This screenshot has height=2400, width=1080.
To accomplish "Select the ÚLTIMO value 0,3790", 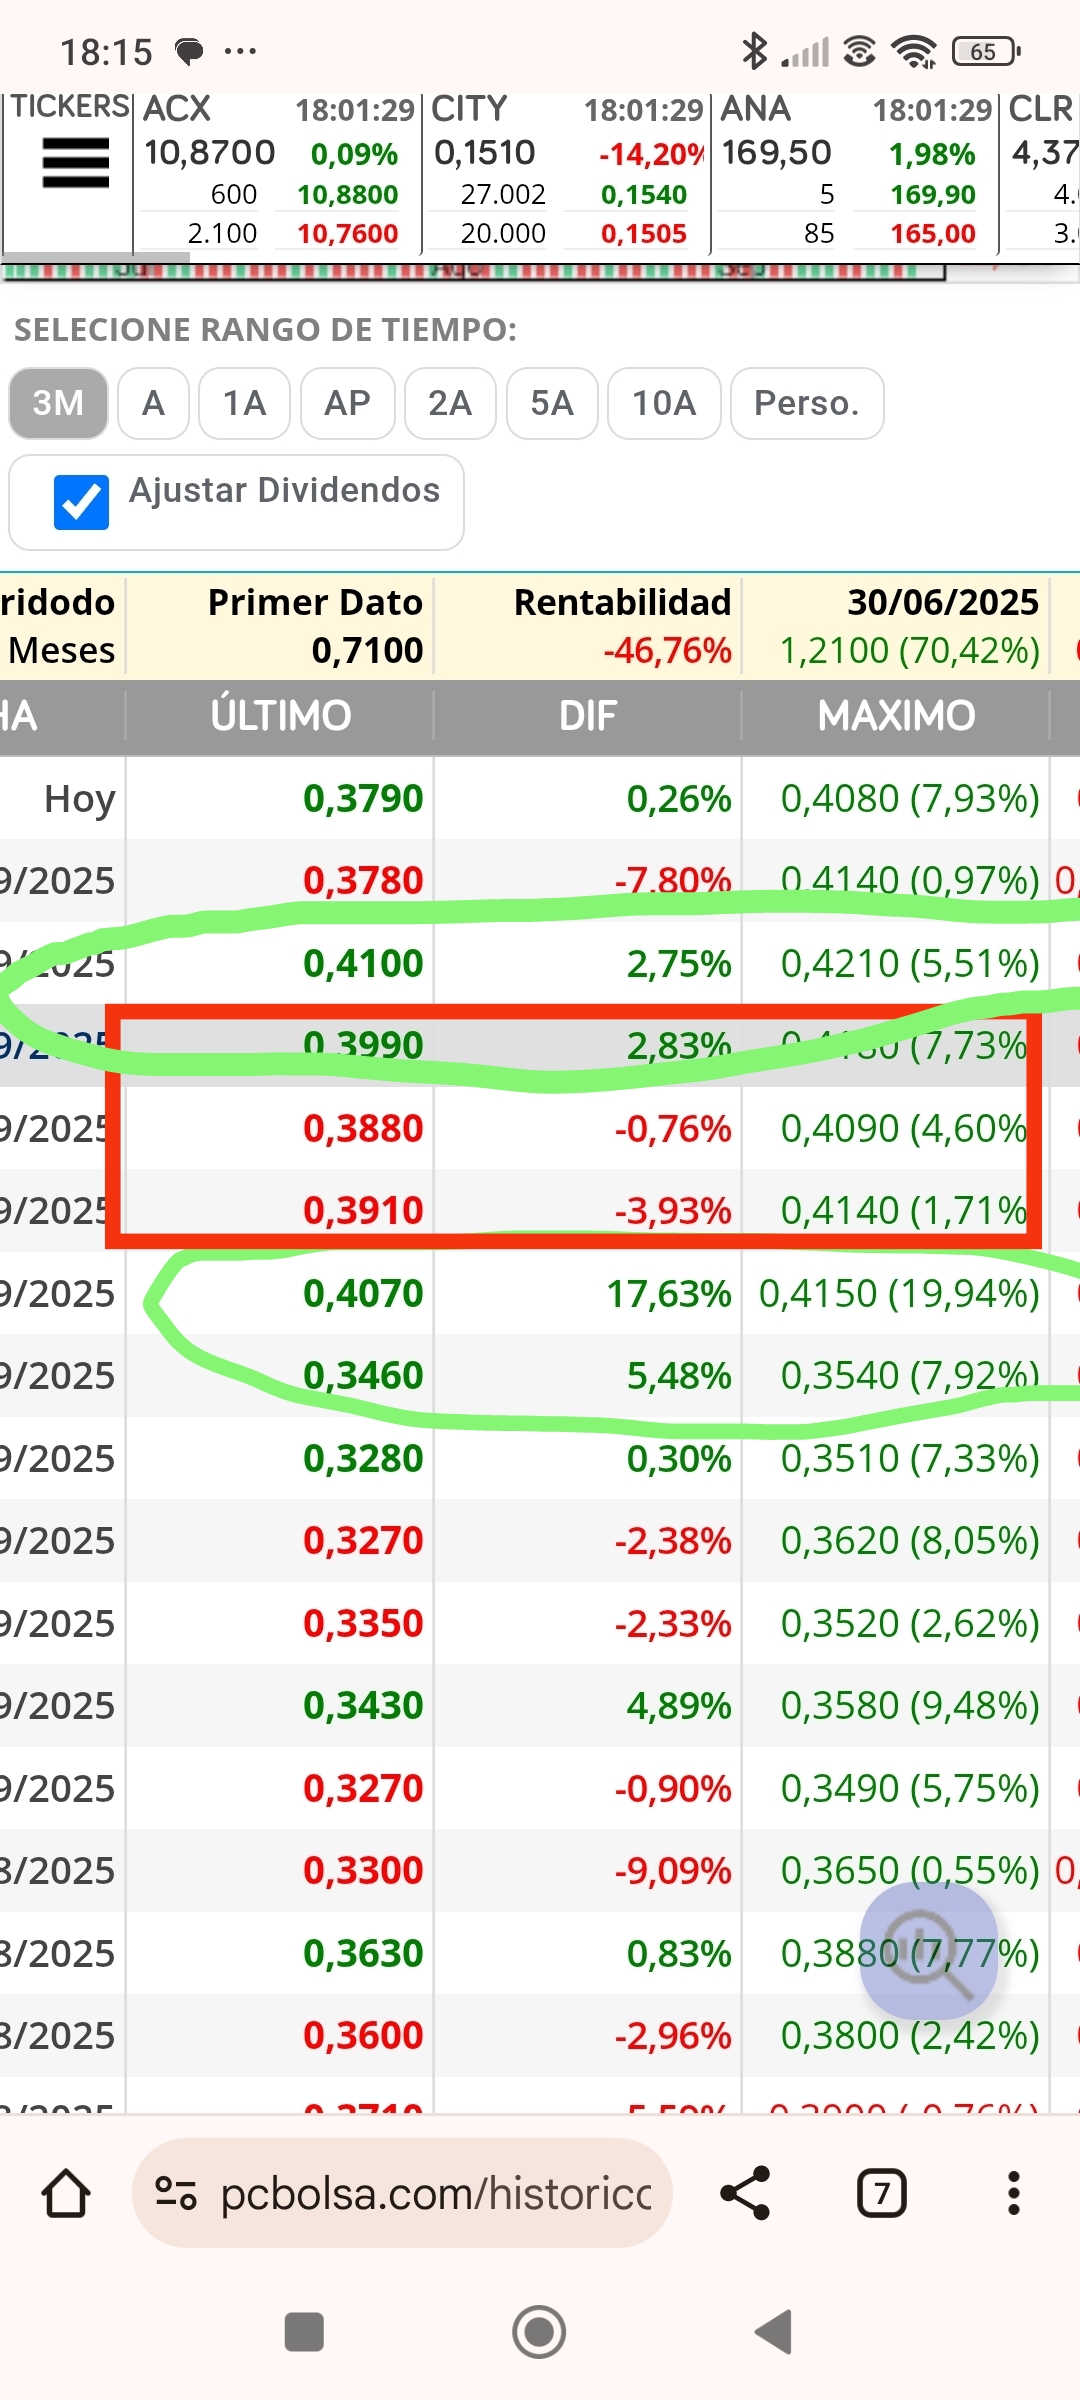I will tap(364, 799).
